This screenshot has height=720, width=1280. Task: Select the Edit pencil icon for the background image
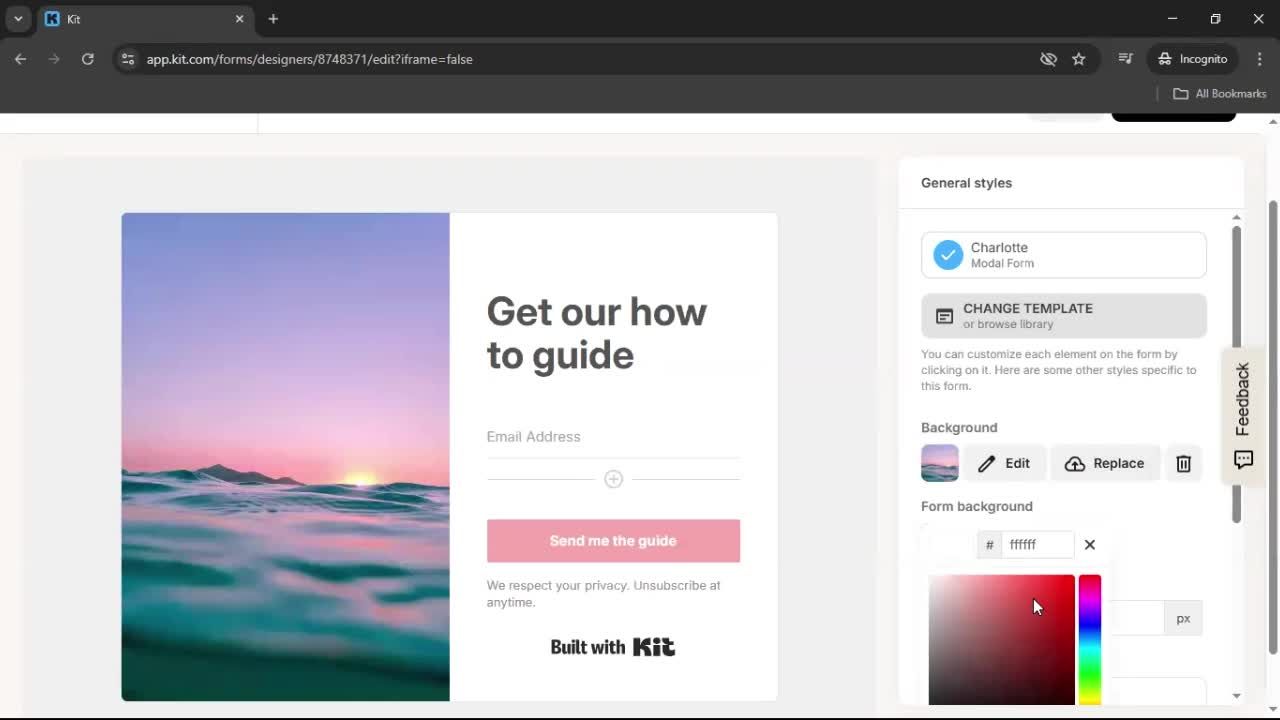tap(985, 463)
